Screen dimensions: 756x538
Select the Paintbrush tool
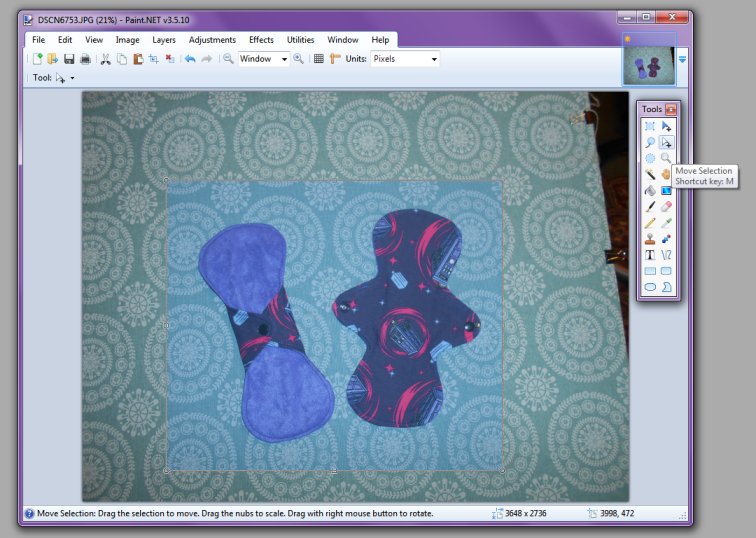pyautogui.click(x=650, y=206)
